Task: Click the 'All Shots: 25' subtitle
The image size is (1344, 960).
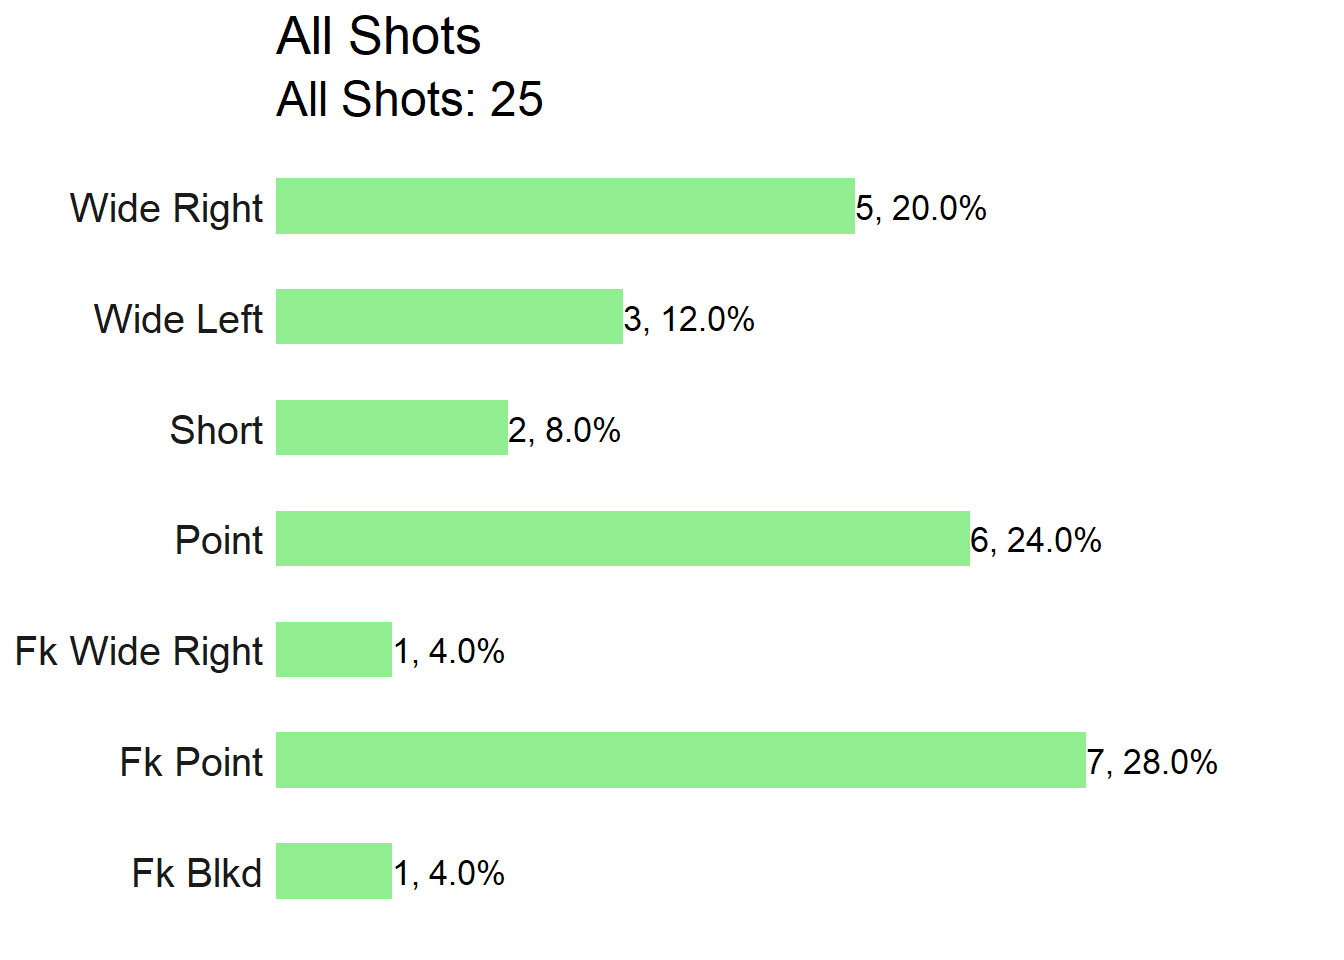Action: point(409,100)
